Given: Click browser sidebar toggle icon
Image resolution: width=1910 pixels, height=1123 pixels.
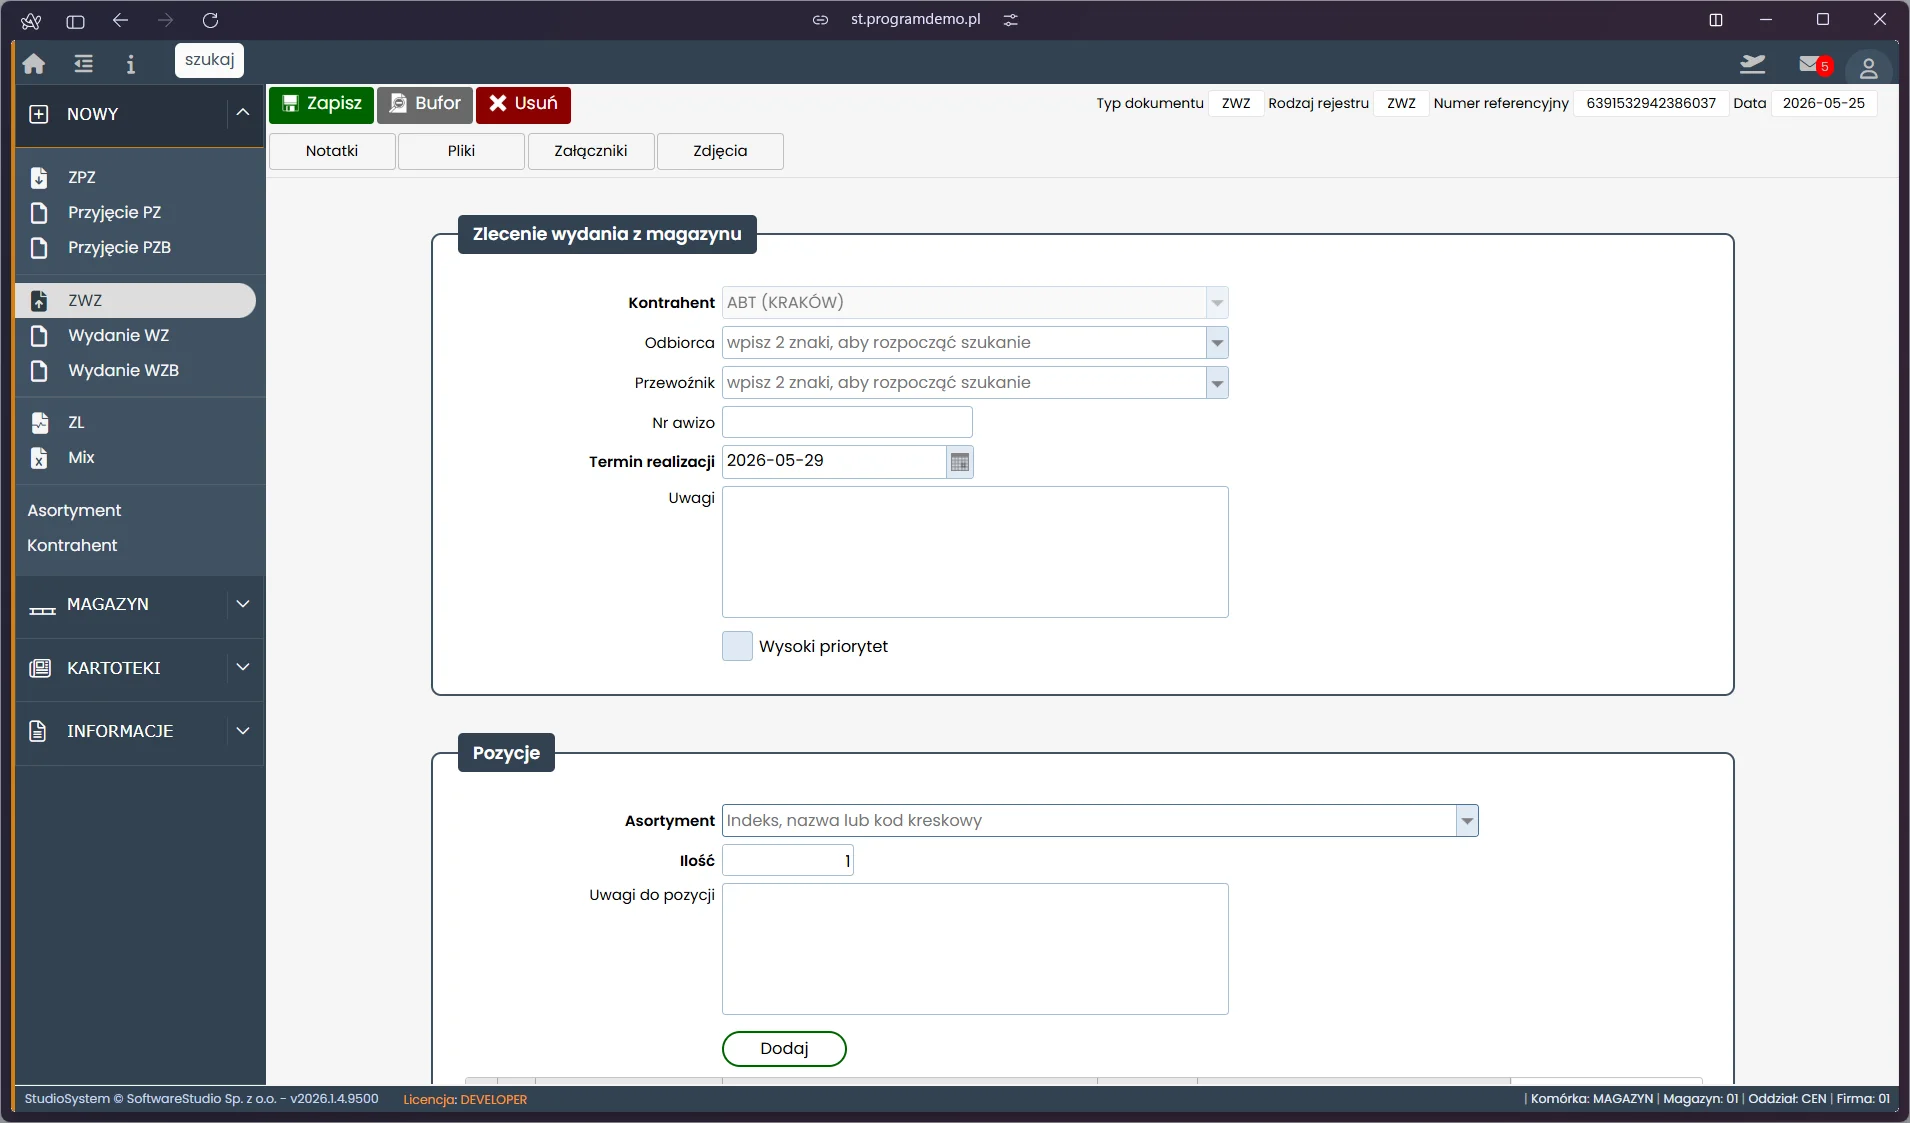Looking at the screenshot, I should (75, 20).
